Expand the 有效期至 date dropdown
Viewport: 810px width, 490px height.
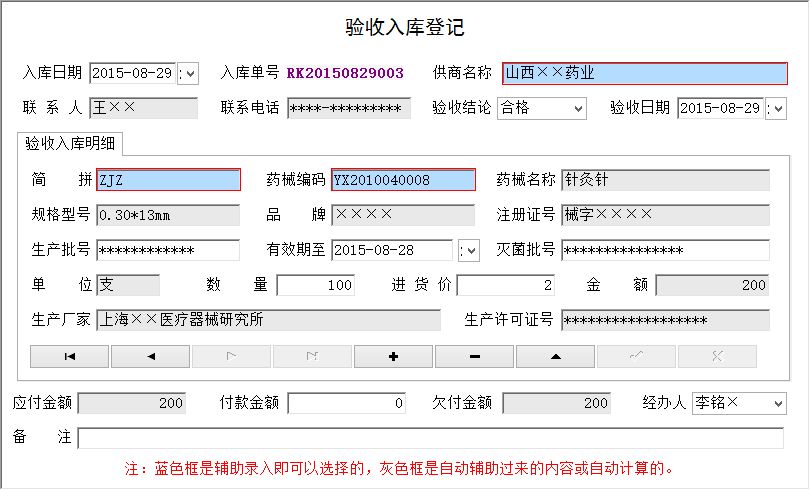(x=468, y=250)
